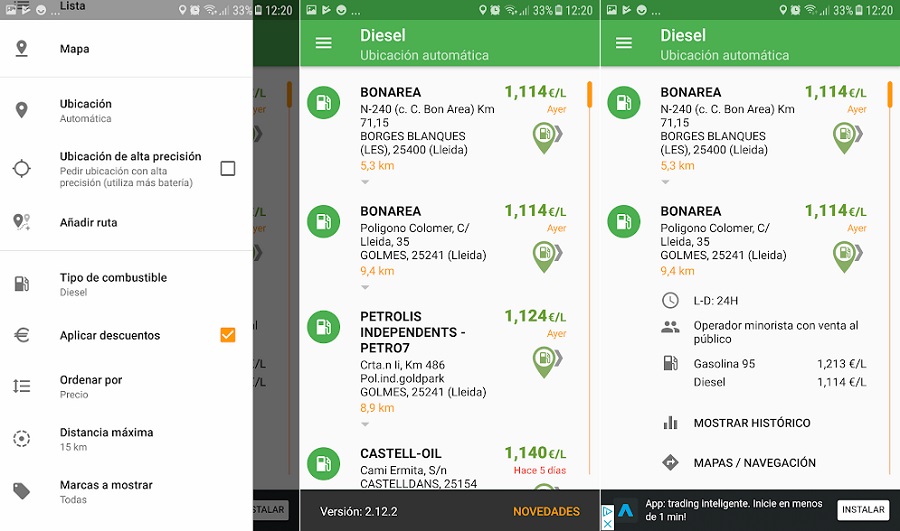Open the hamburger menu in middle Diesel screen
This screenshot has height=531, width=900.
323,43
